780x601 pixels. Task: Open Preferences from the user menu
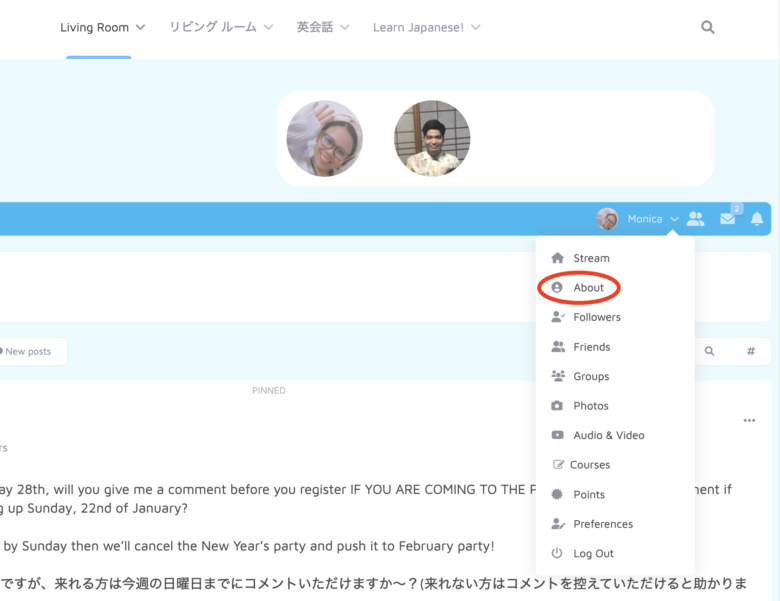coord(602,524)
